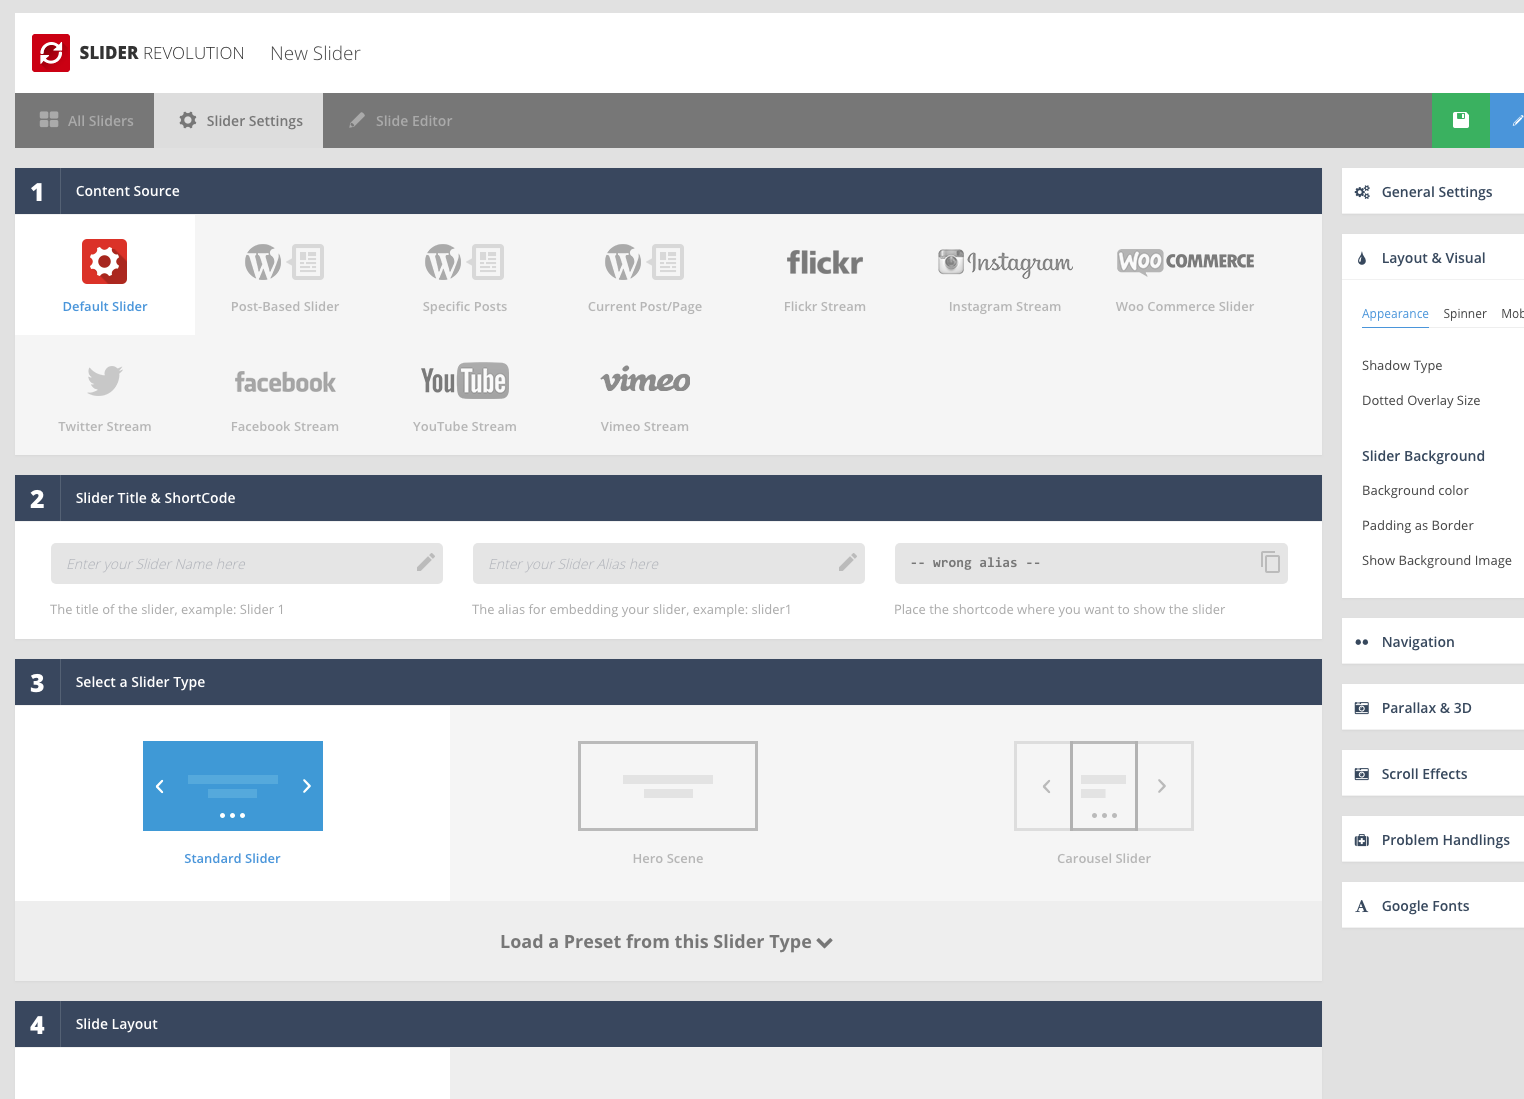
Task: Click the Dotted Overlay Size label
Action: (1421, 400)
